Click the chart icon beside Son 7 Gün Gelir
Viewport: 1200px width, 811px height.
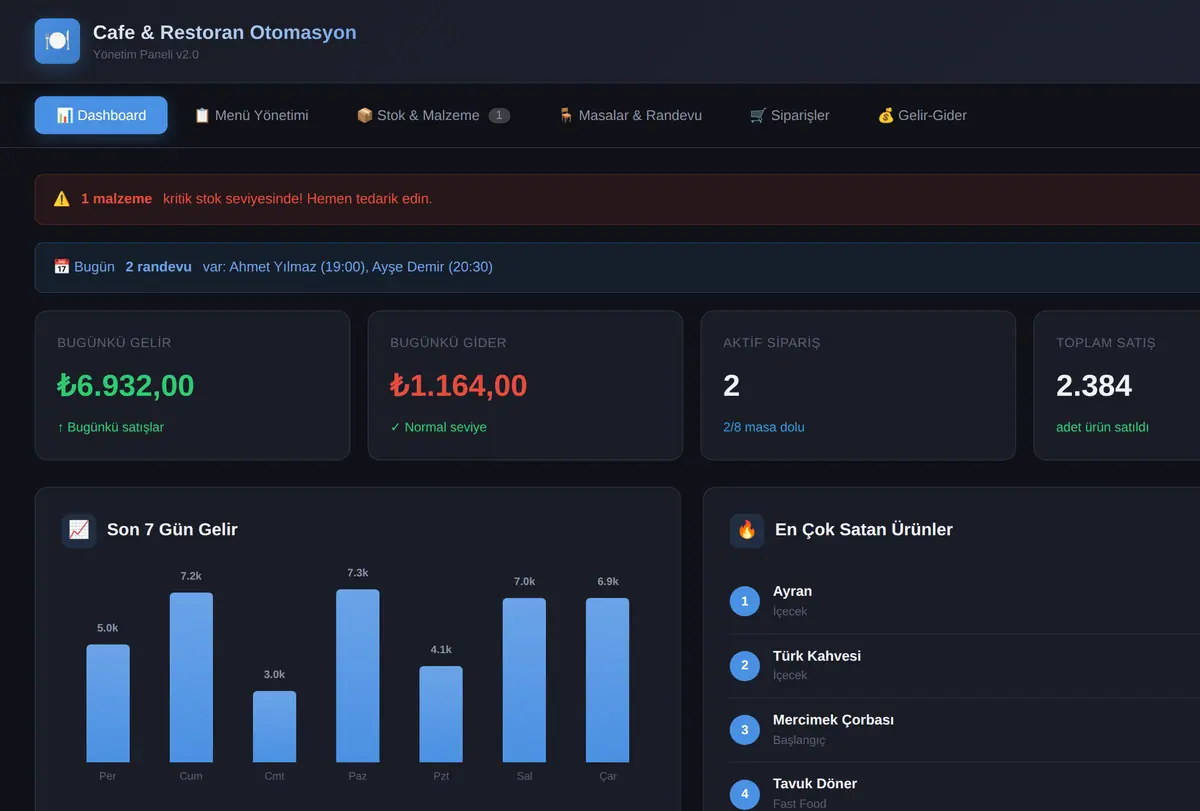point(79,530)
